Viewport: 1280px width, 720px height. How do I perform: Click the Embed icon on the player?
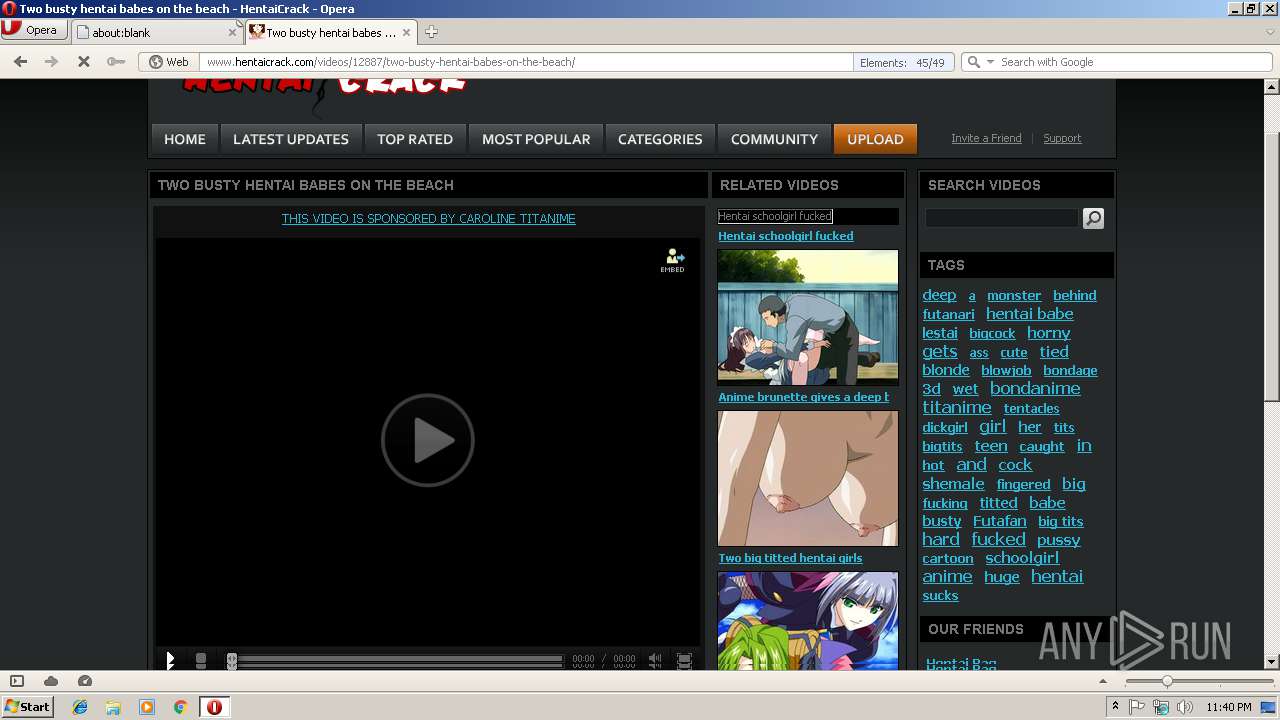[x=673, y=260]
